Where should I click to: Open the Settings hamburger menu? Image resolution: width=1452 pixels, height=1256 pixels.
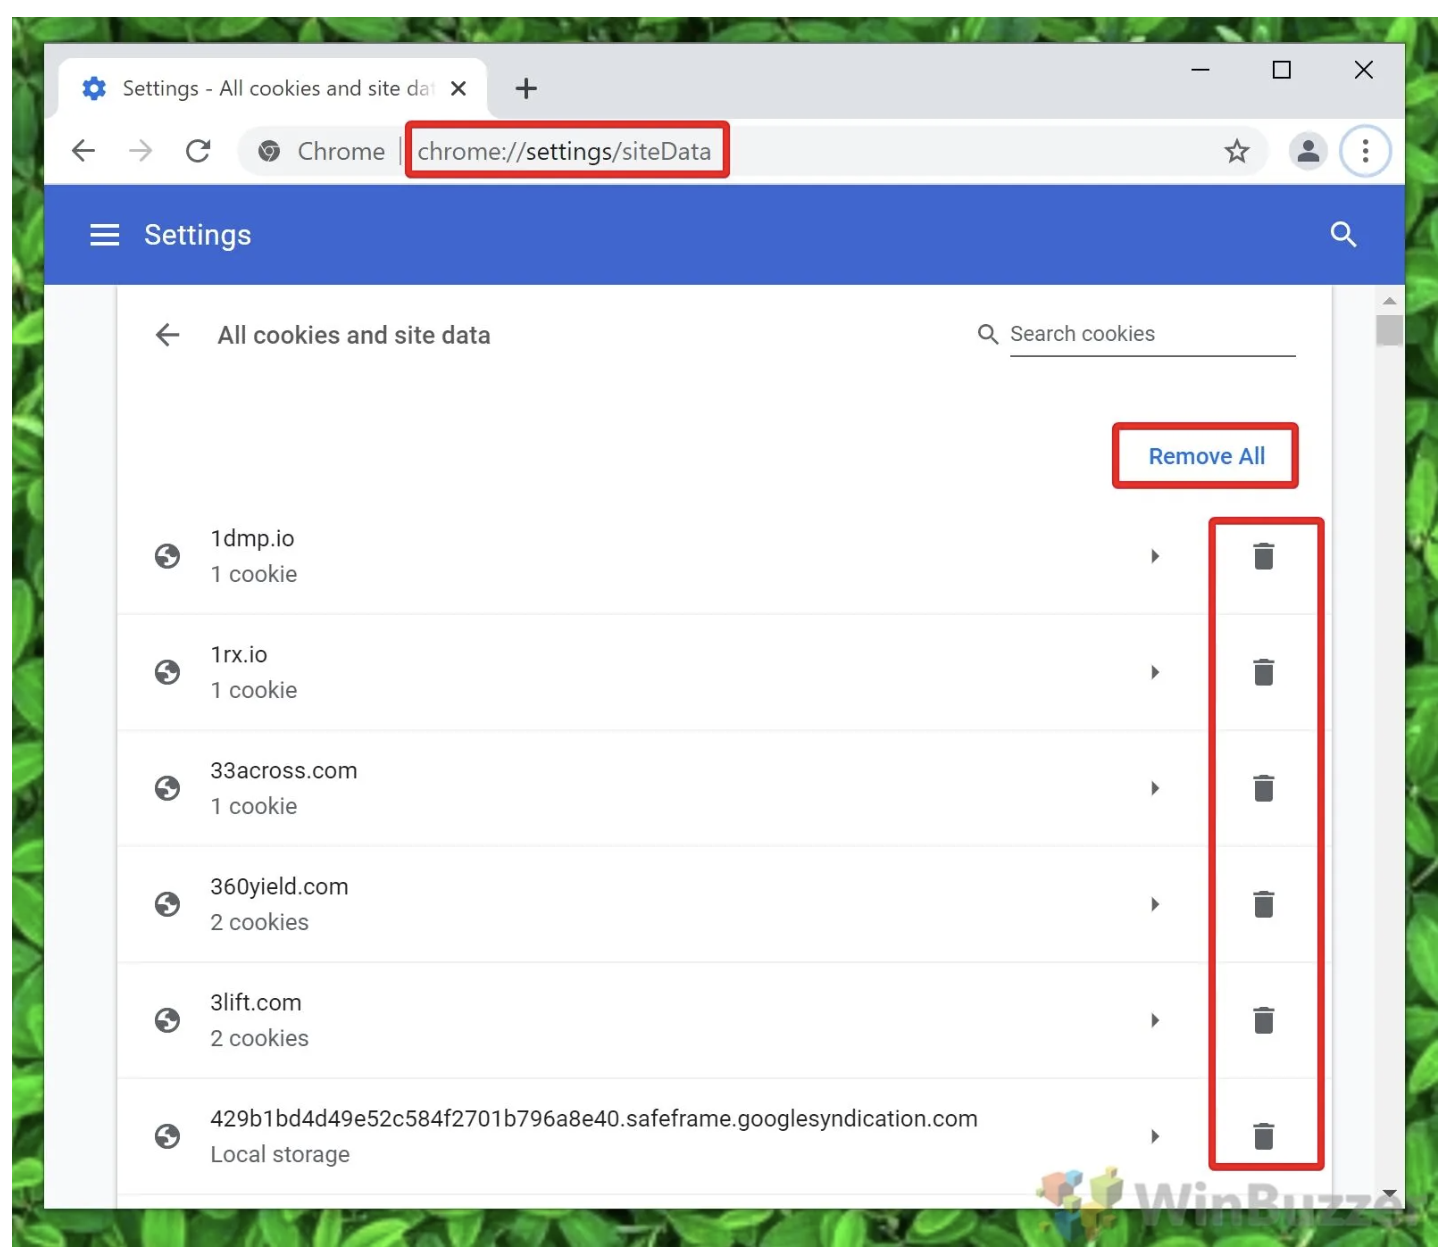(105, 235)
